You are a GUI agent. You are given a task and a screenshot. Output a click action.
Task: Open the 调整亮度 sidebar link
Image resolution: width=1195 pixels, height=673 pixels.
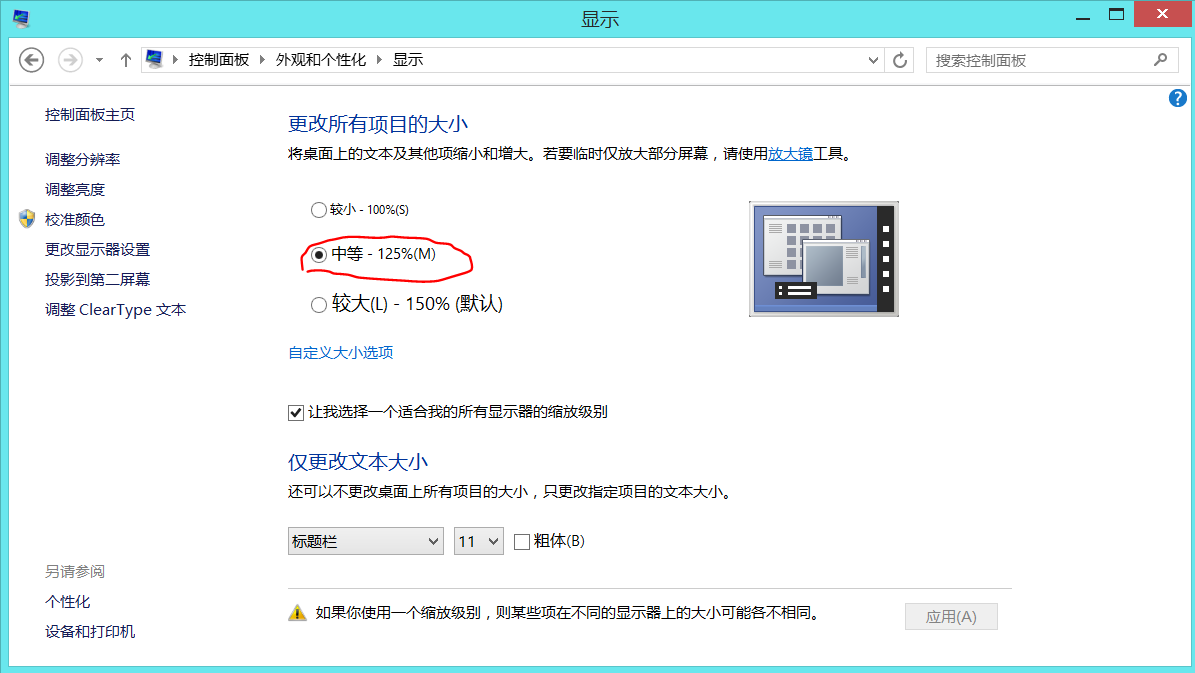(x=75, y=189)
